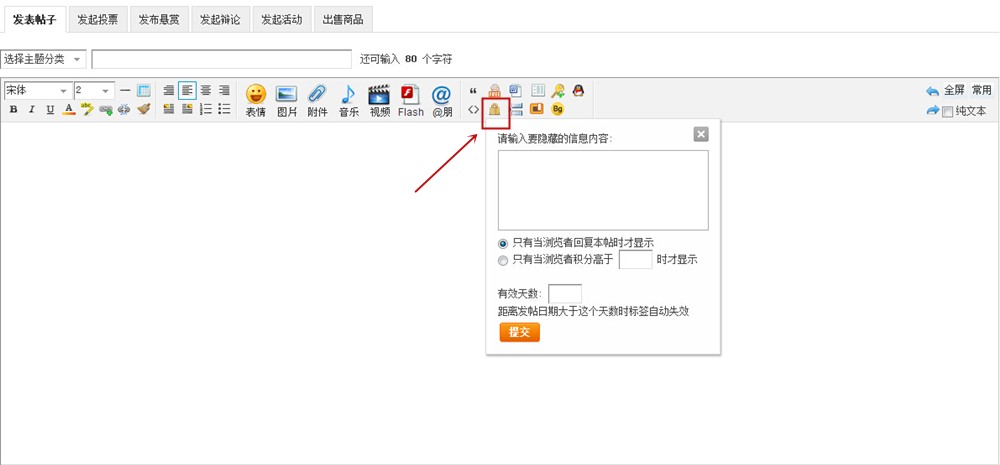This screenshot has width=1000, height=465.
Task: Apply italic formatting with the I icon
Action: coord(31,110)
